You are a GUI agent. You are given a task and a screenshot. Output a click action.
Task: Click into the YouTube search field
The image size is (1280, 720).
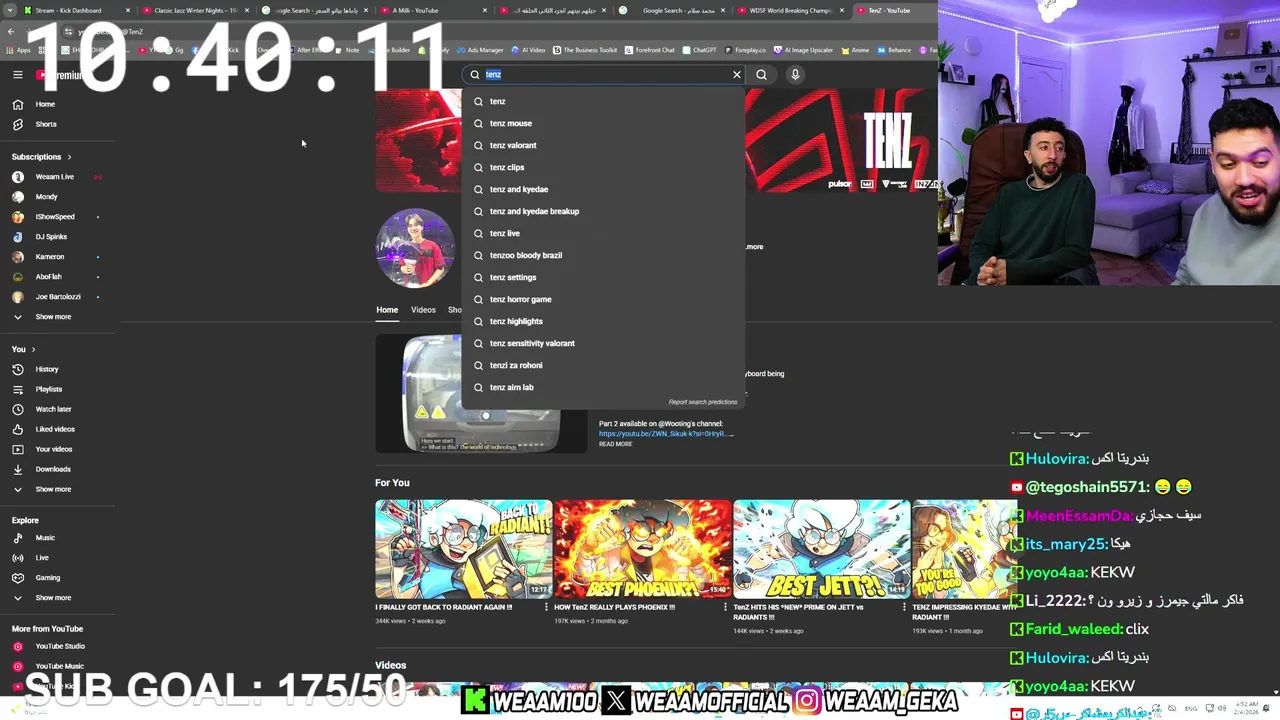[x=605, y=75]
